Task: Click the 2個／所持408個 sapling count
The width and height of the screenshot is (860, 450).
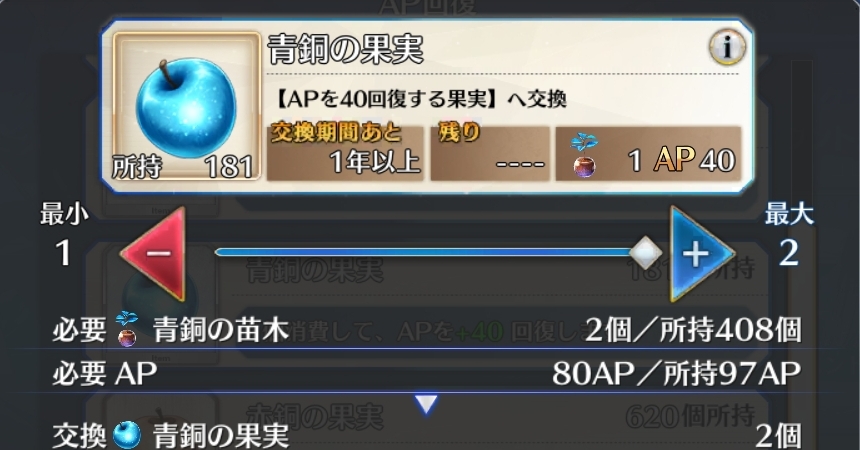Action: 693,330
